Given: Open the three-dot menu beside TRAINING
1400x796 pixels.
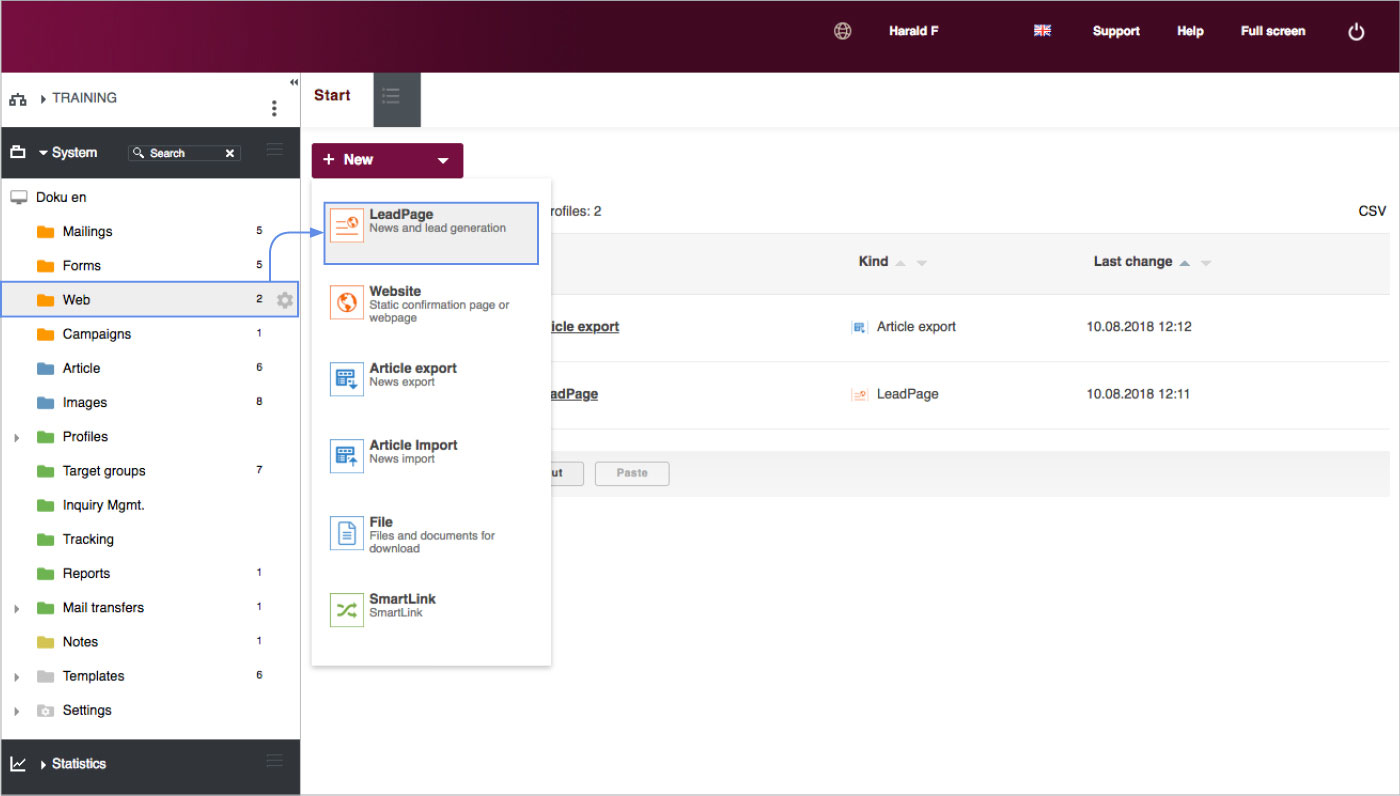Looking at the screenshot, I should (274, 108).
